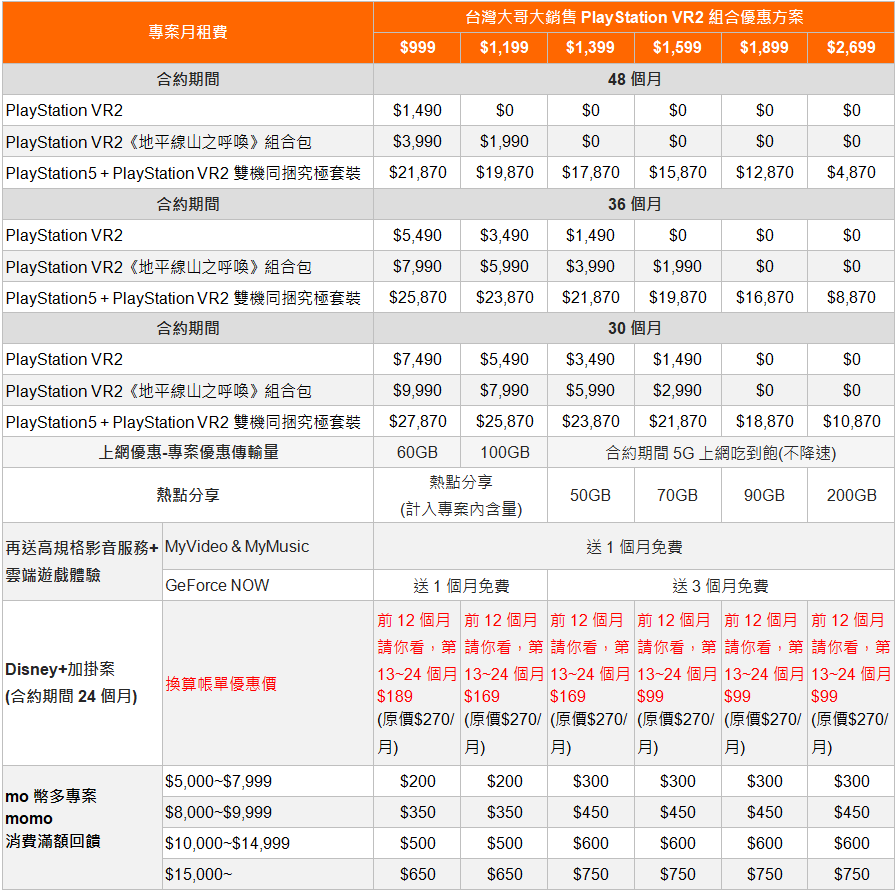Select the $1,899 plan header

tap(764, 47)
